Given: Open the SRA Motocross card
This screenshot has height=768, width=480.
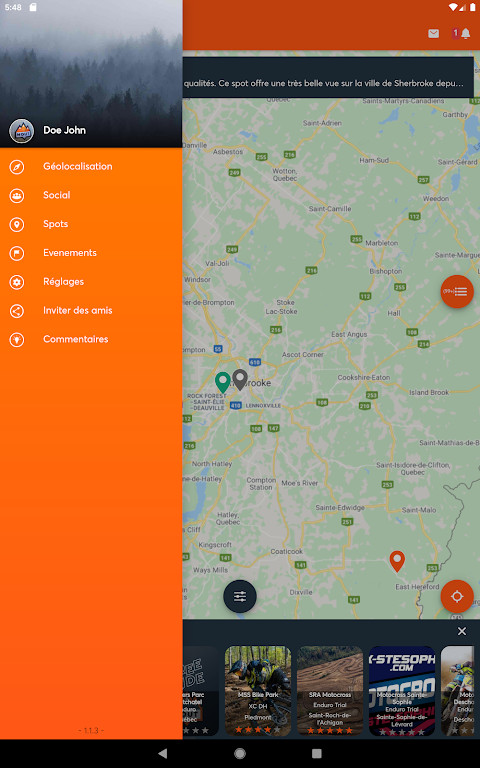Looking at the screenshot, I should coord(330,691).
